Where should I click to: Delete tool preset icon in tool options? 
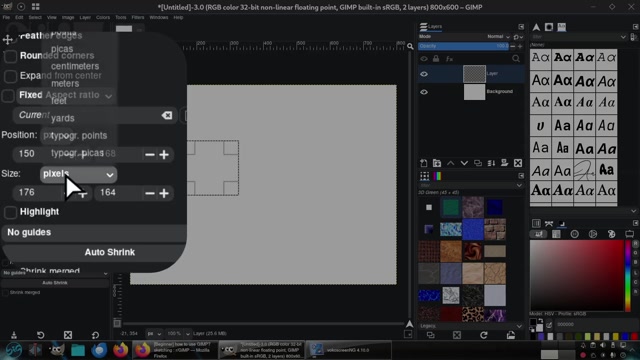(68, 335)
